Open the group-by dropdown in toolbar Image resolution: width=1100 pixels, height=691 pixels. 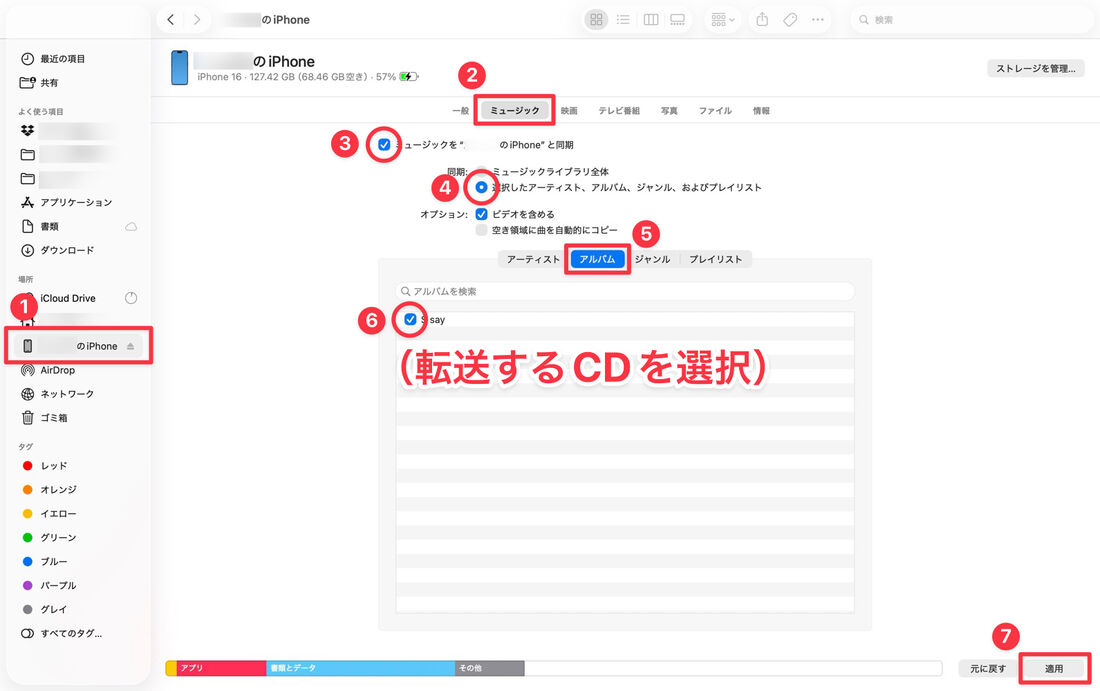click(723, 20)
